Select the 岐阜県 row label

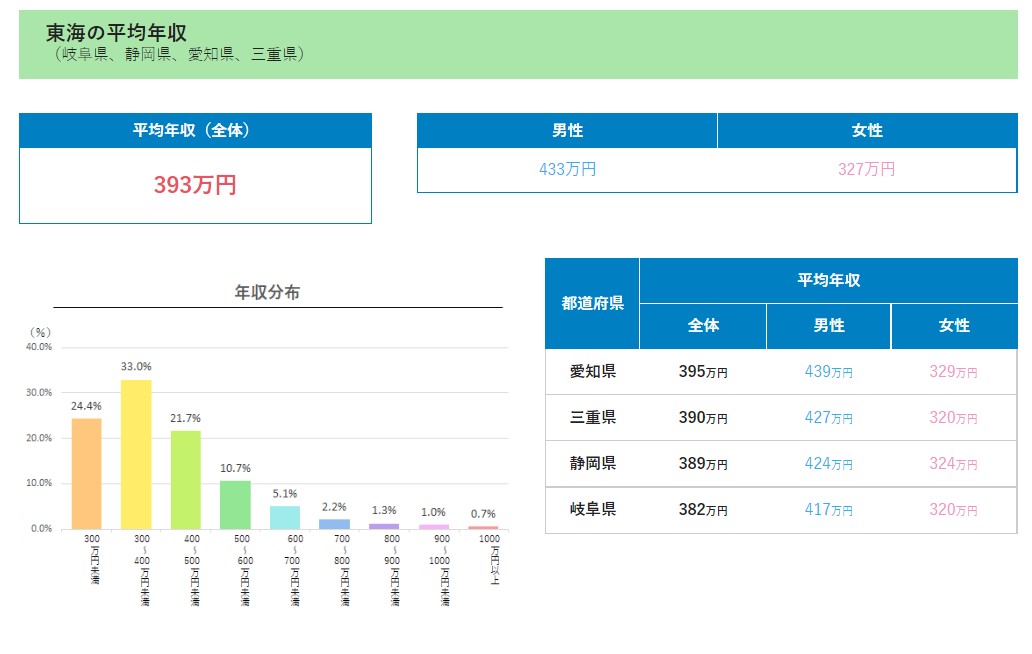pos(592,509)
